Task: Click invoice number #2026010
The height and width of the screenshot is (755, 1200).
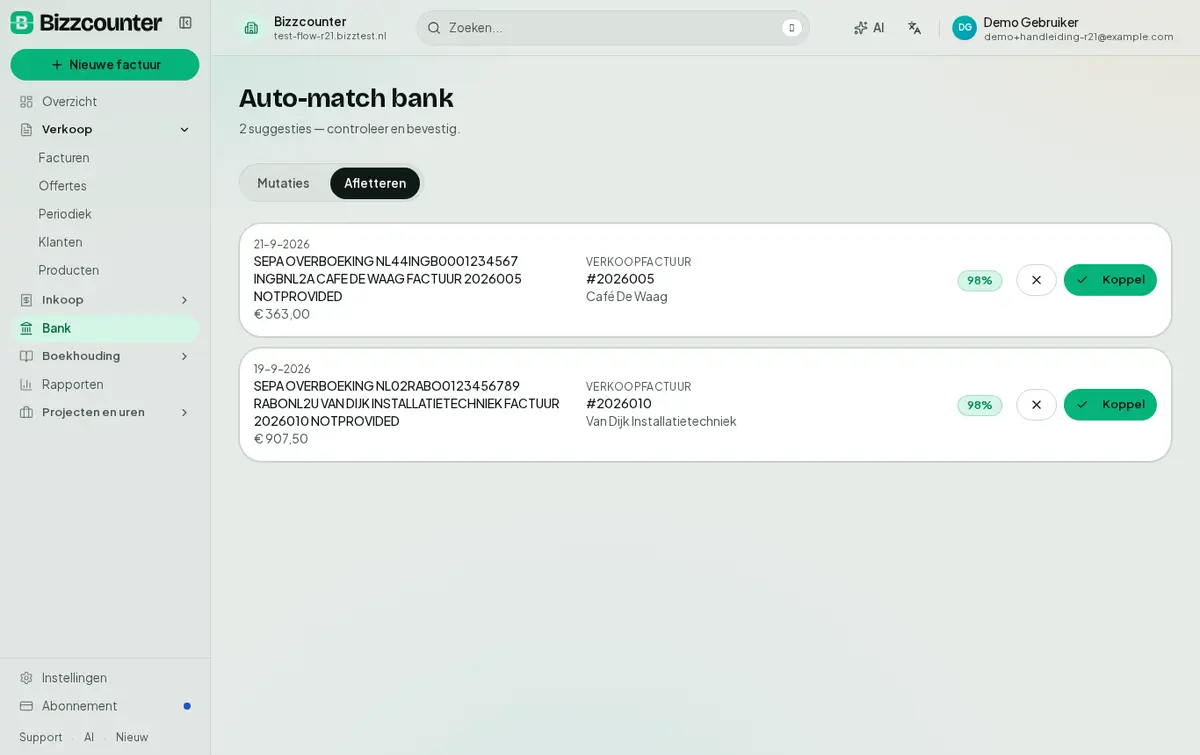Action: [619, 404]
